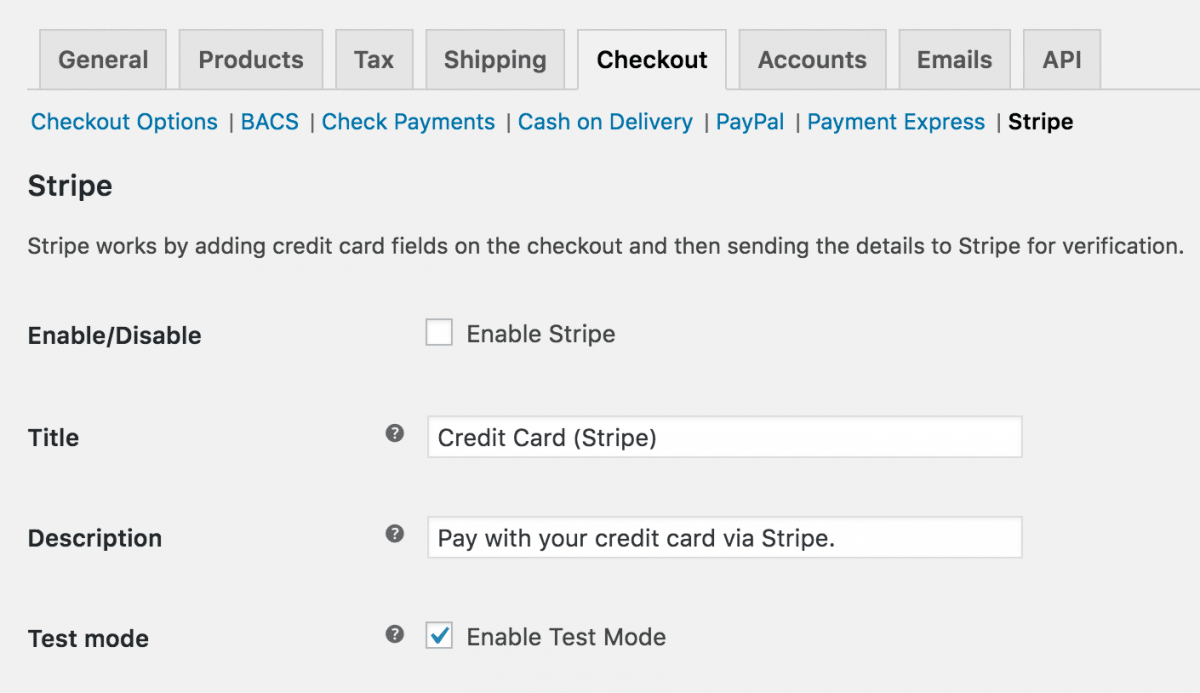Open the Check Payments settings
This screenshot has width=1200, height=693.
click(x=408, y=121)
